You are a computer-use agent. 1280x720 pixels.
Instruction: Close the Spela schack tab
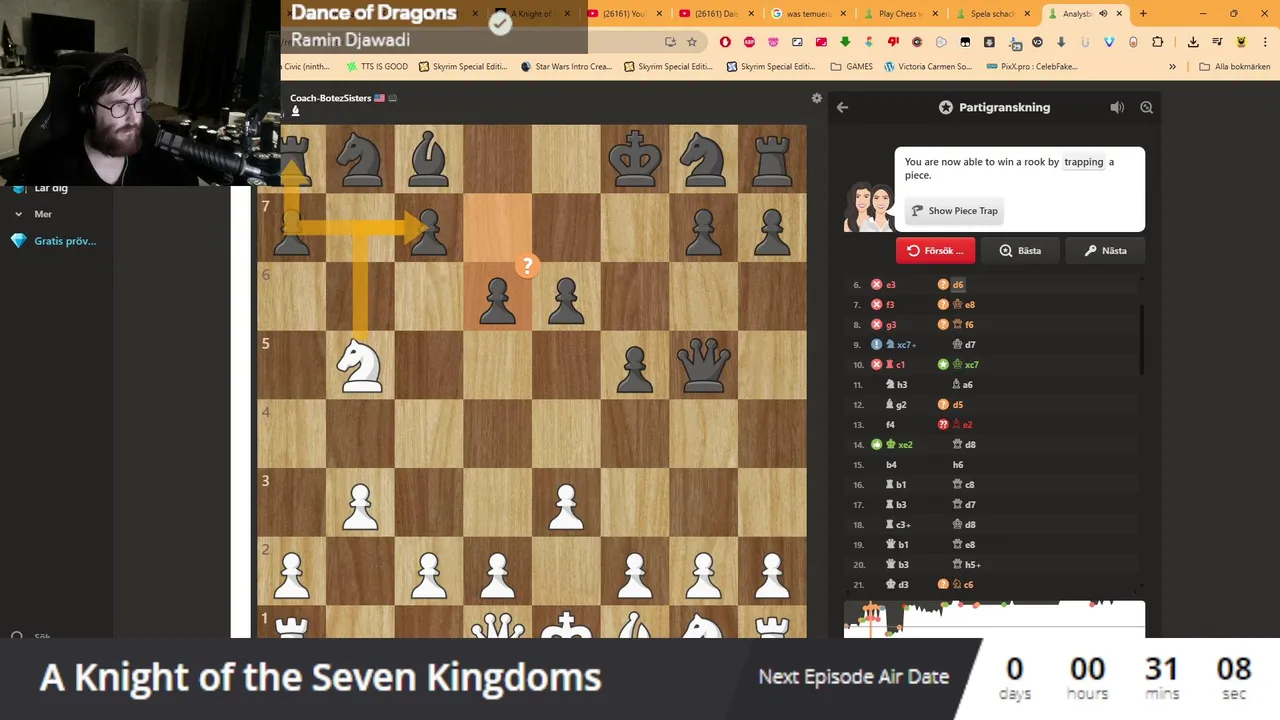(1027, 14)
